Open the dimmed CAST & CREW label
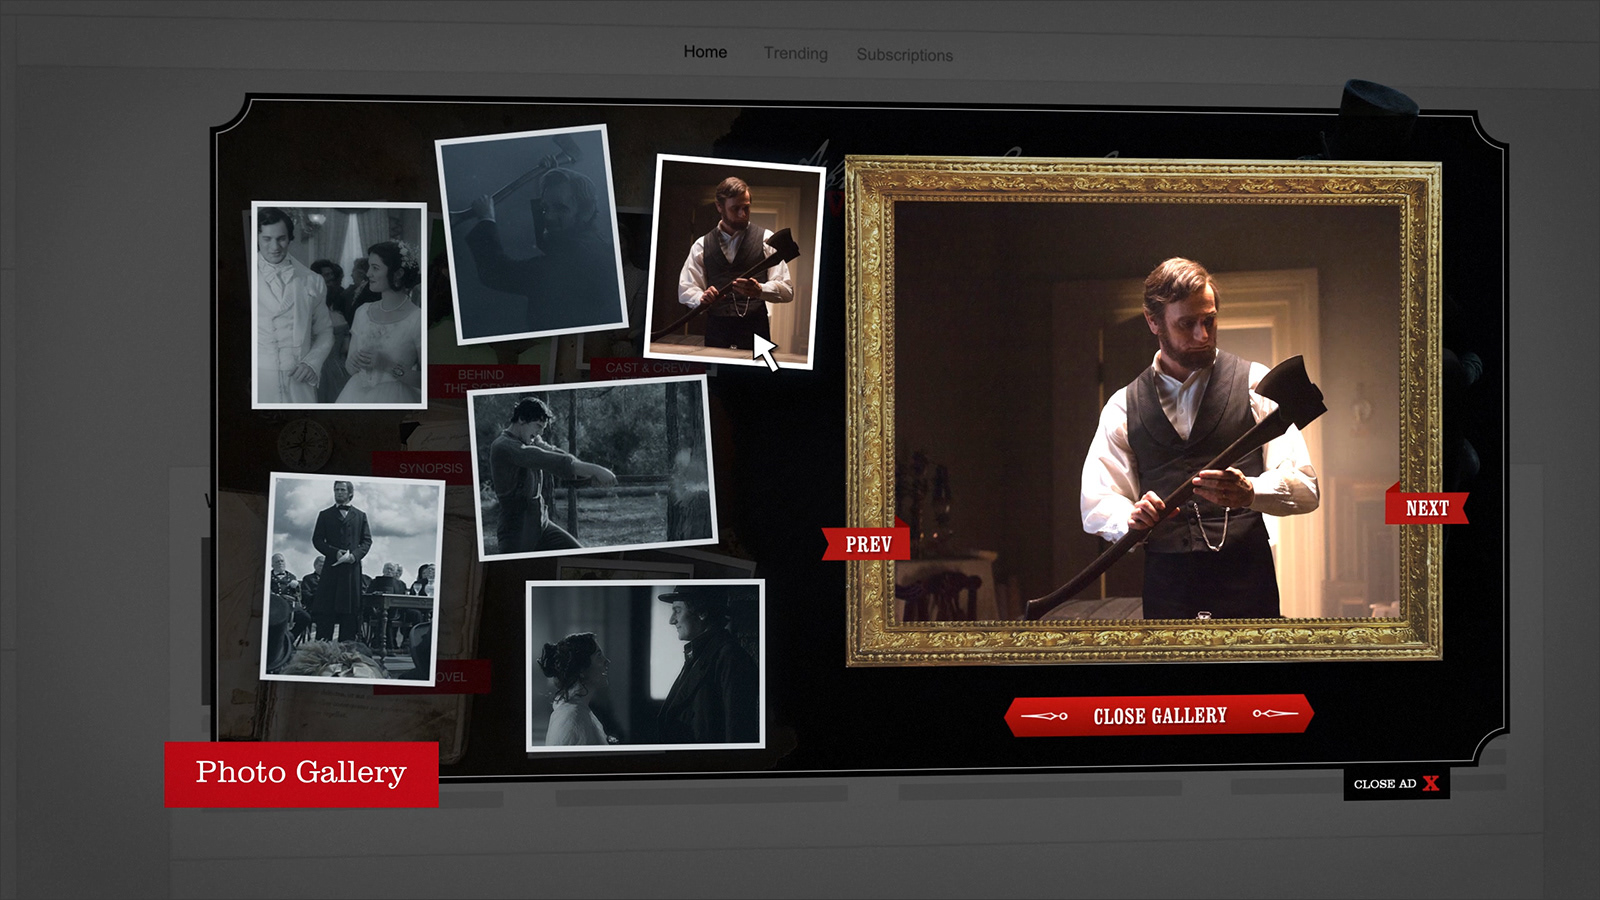 click(x=647, y=367)
